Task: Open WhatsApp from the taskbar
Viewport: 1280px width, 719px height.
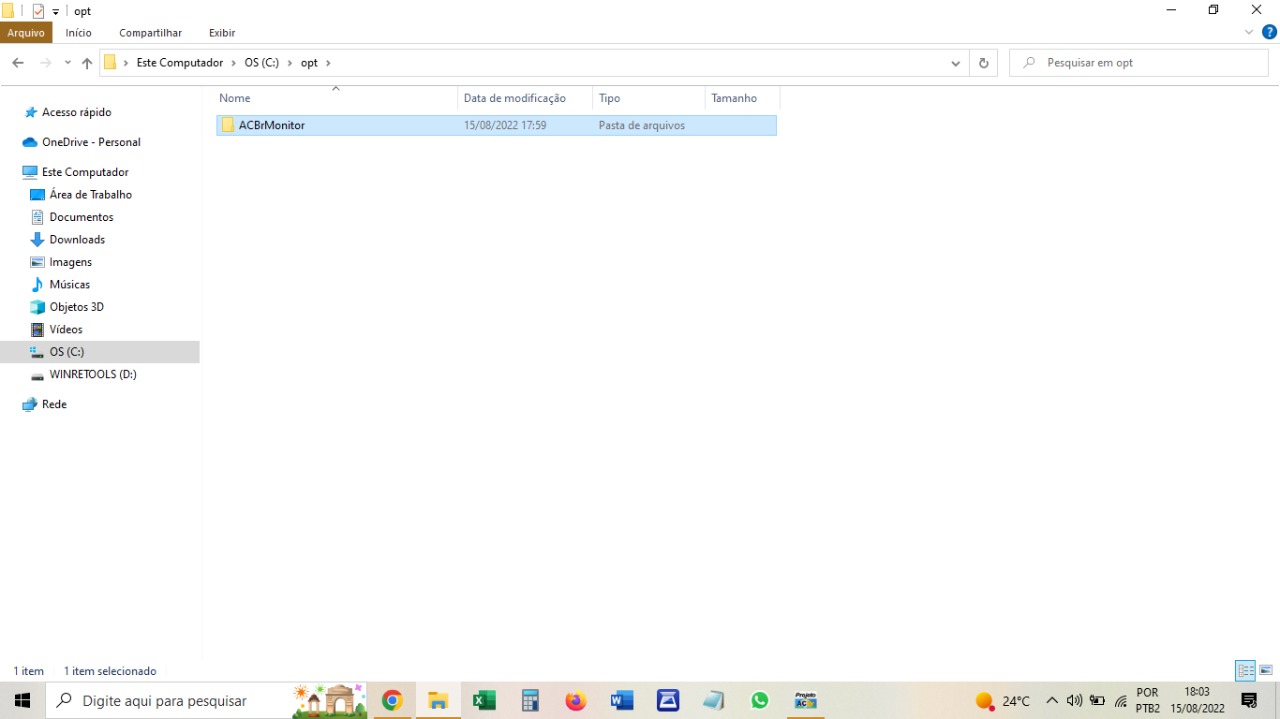Action: pos(760,701)
